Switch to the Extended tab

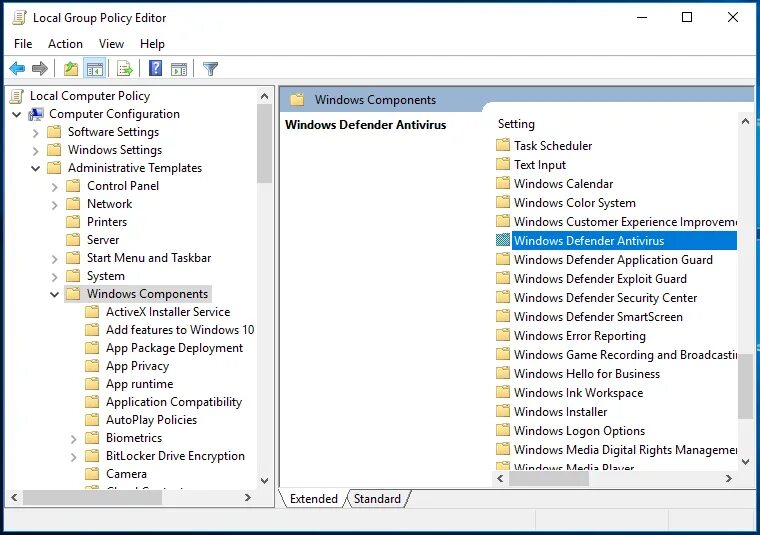(x=314, y=499)
